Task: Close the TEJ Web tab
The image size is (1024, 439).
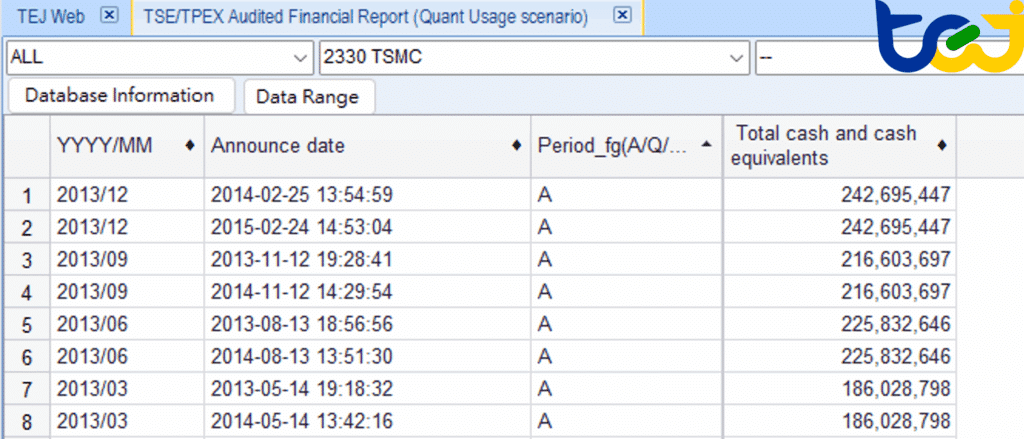Action: 110,17
